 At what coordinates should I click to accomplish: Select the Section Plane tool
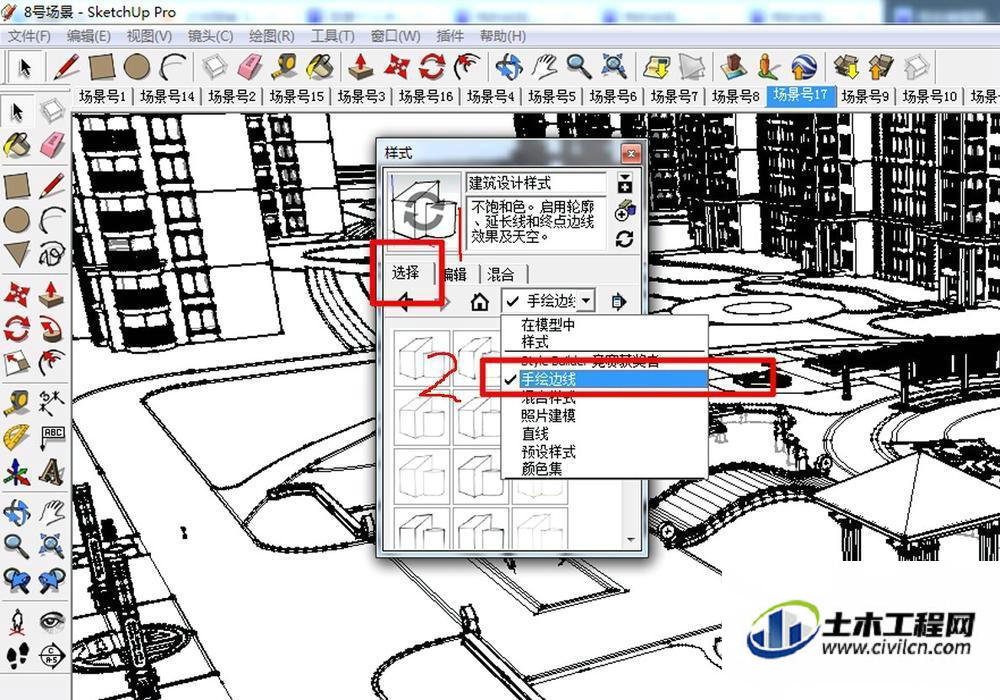(52, 655)
